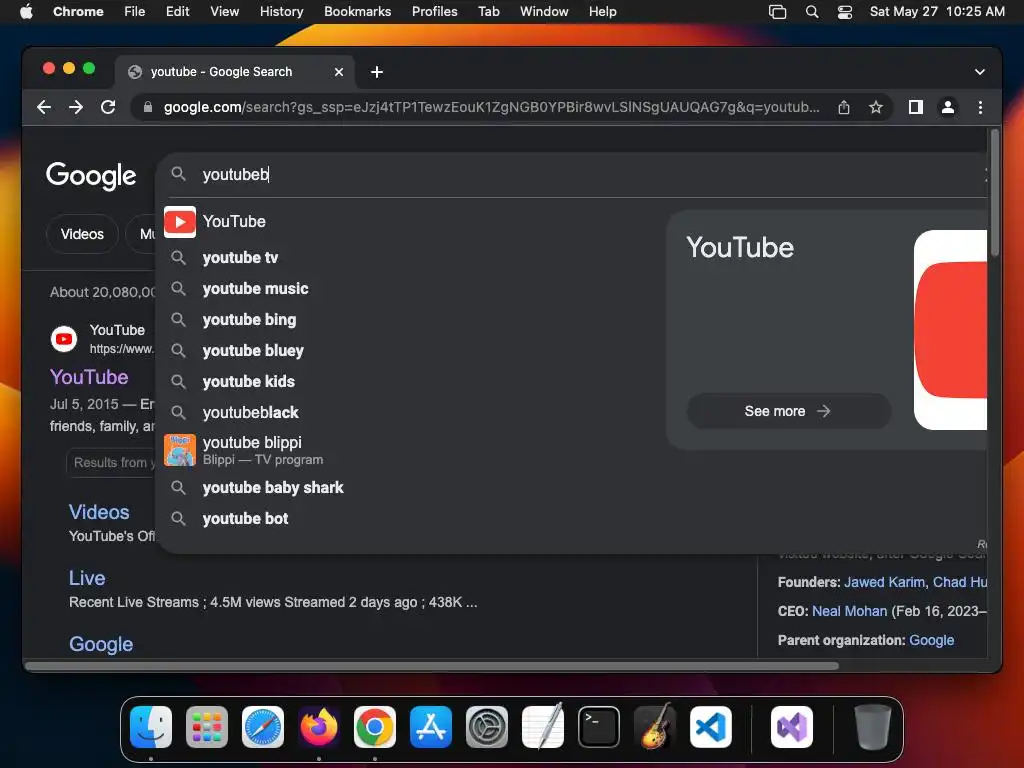Screen dimensions: 1024x768
Task: Go forward with arrow button
Action: pyautogui.click(x=76, y=107)
